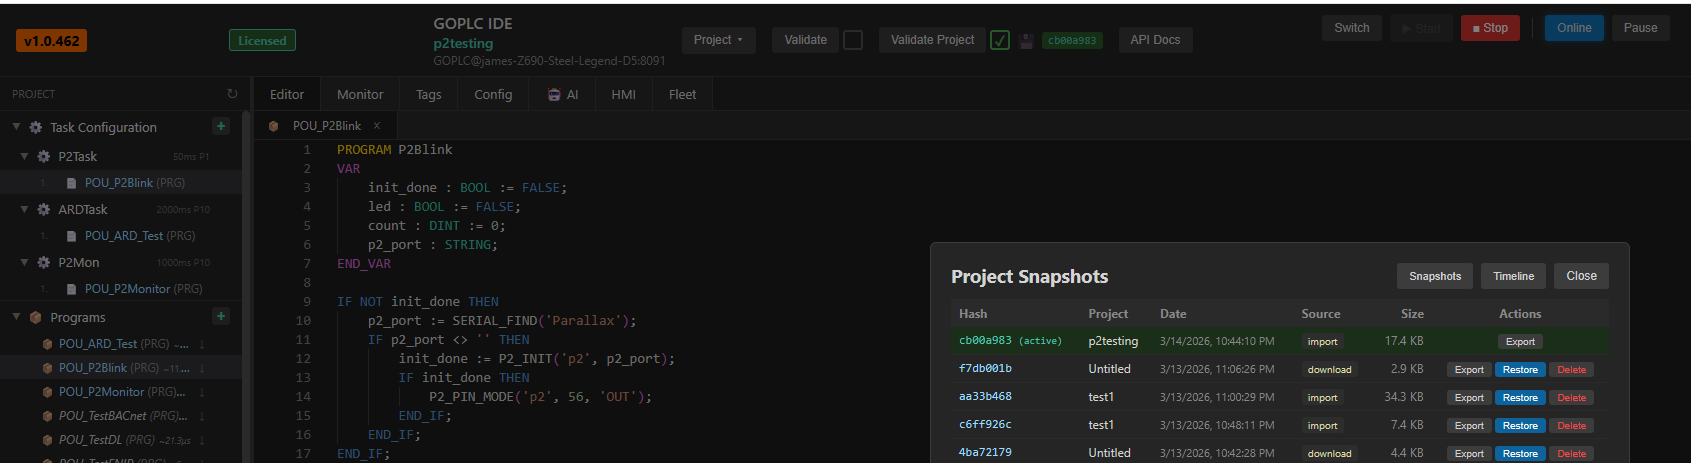
Task: Click the cube icon of POU_P2Monitor in Programs
Action: coord(47,392)
